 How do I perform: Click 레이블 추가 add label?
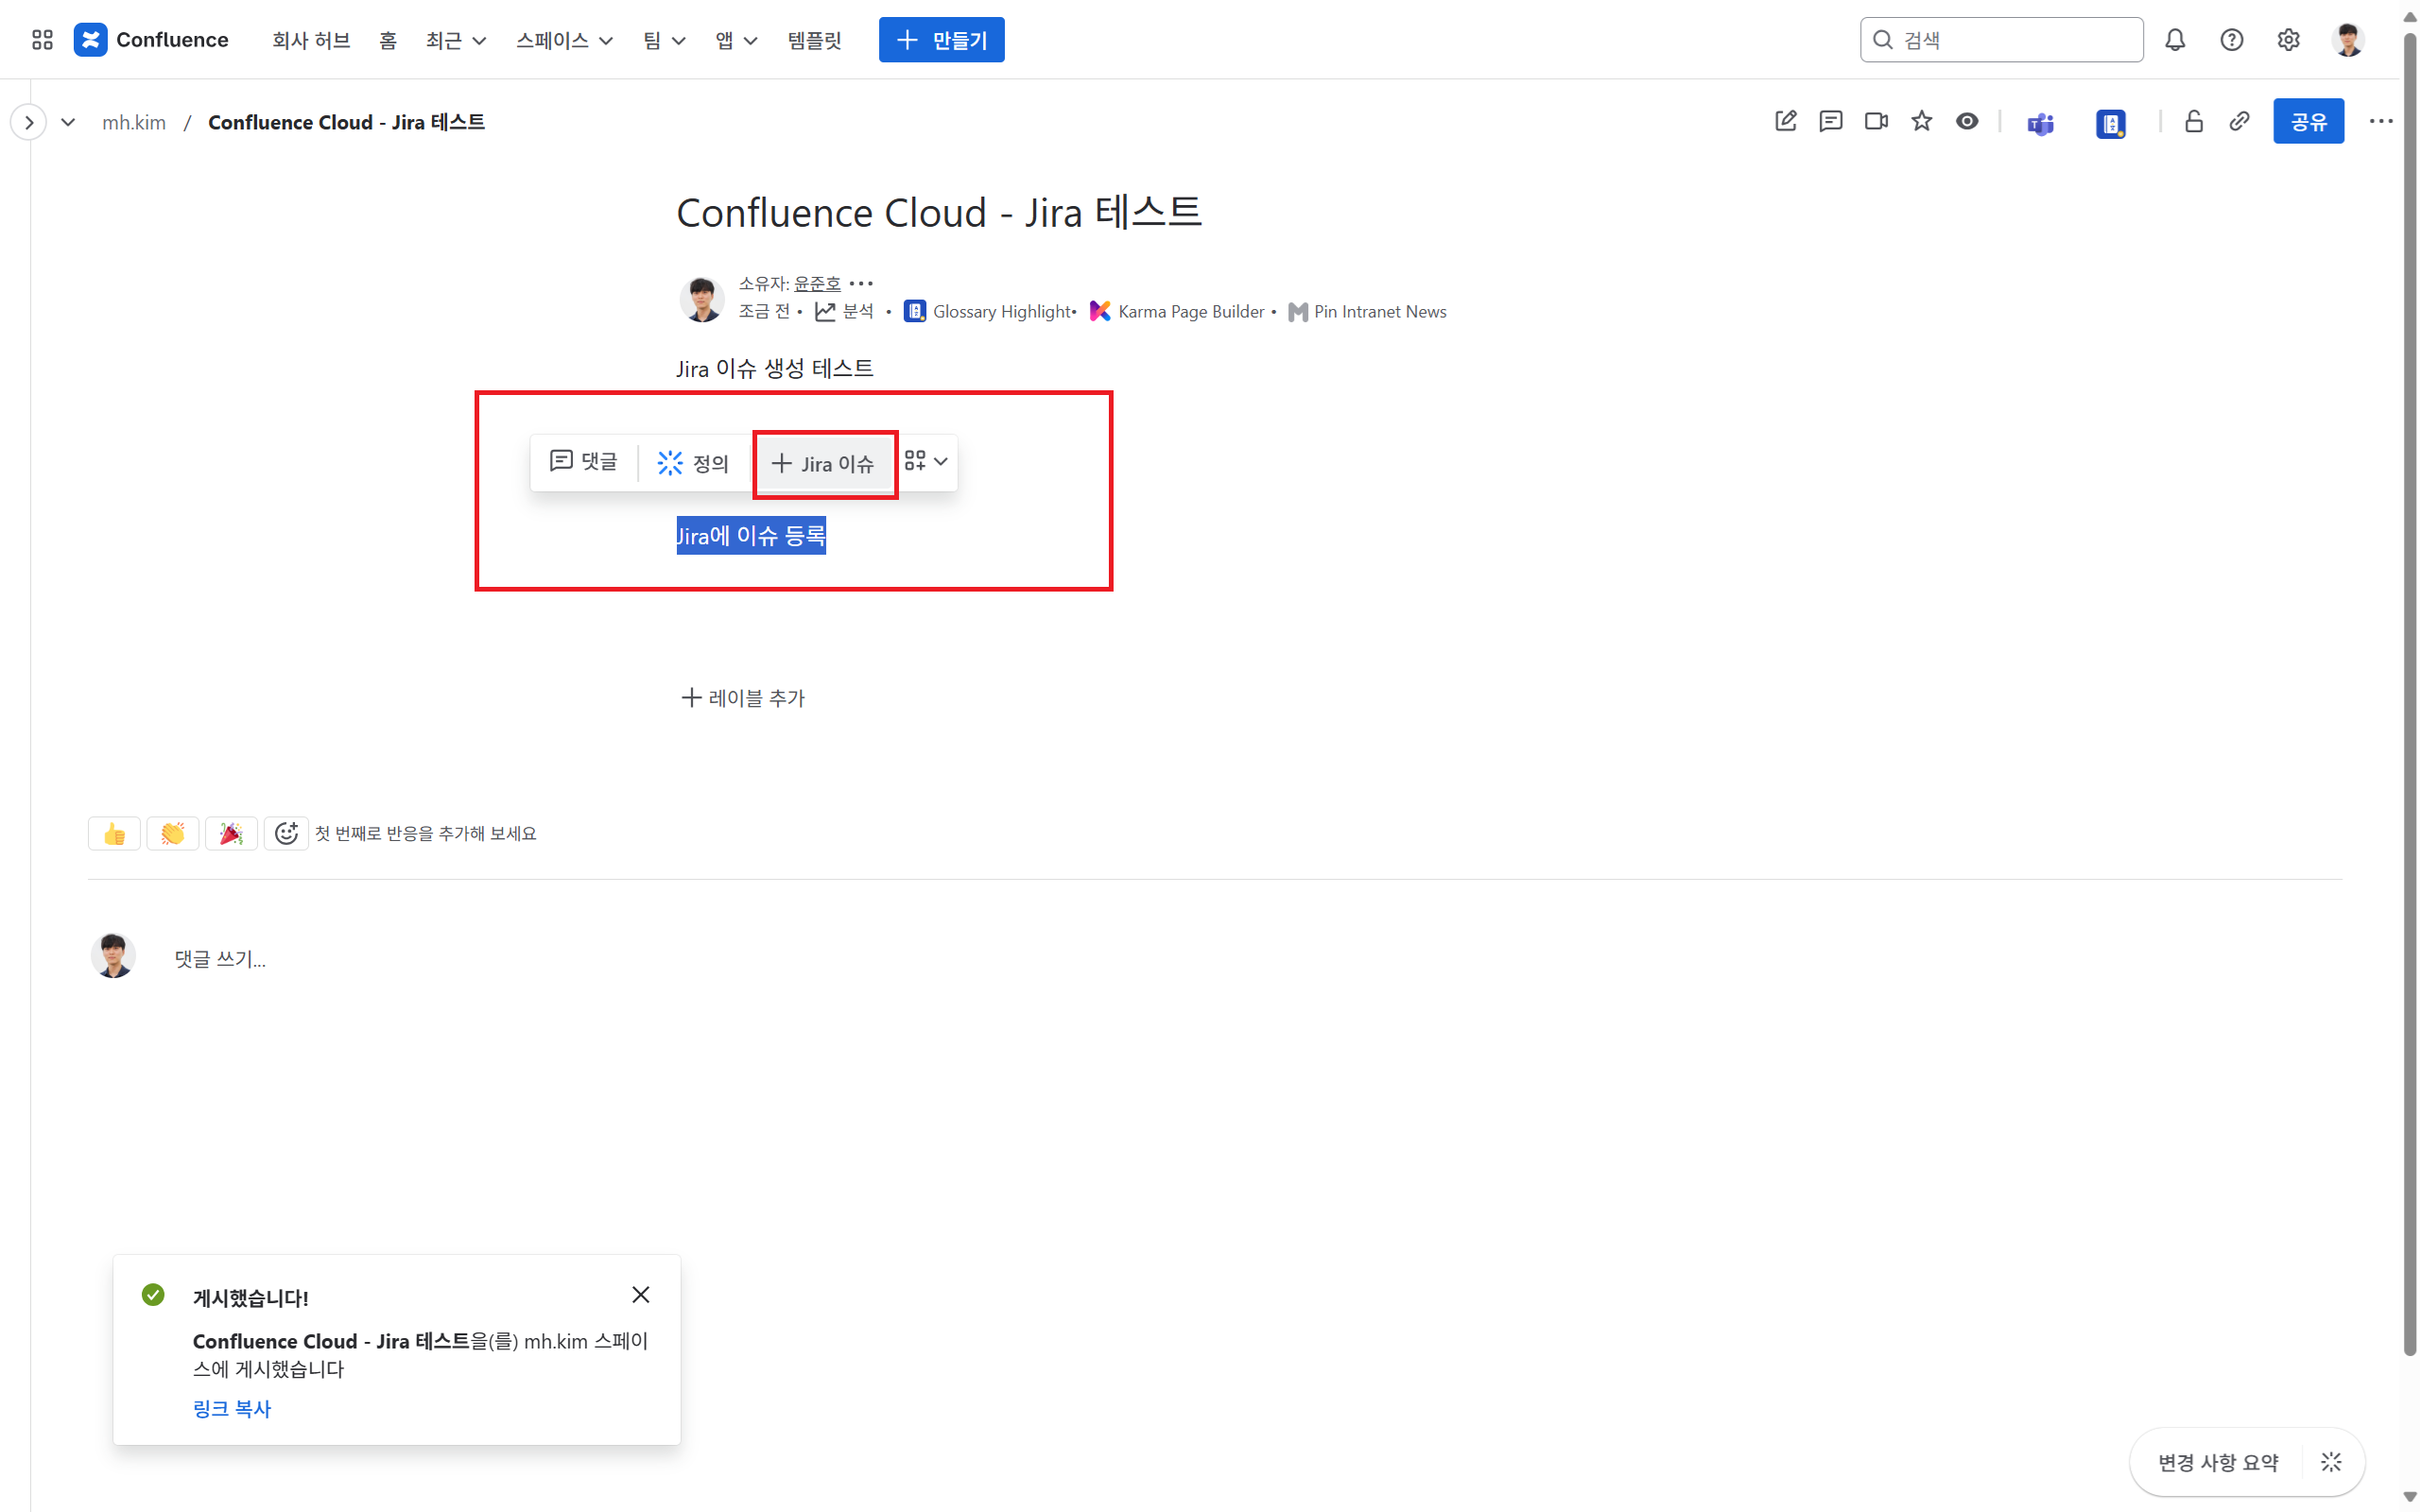click(743, 698)
